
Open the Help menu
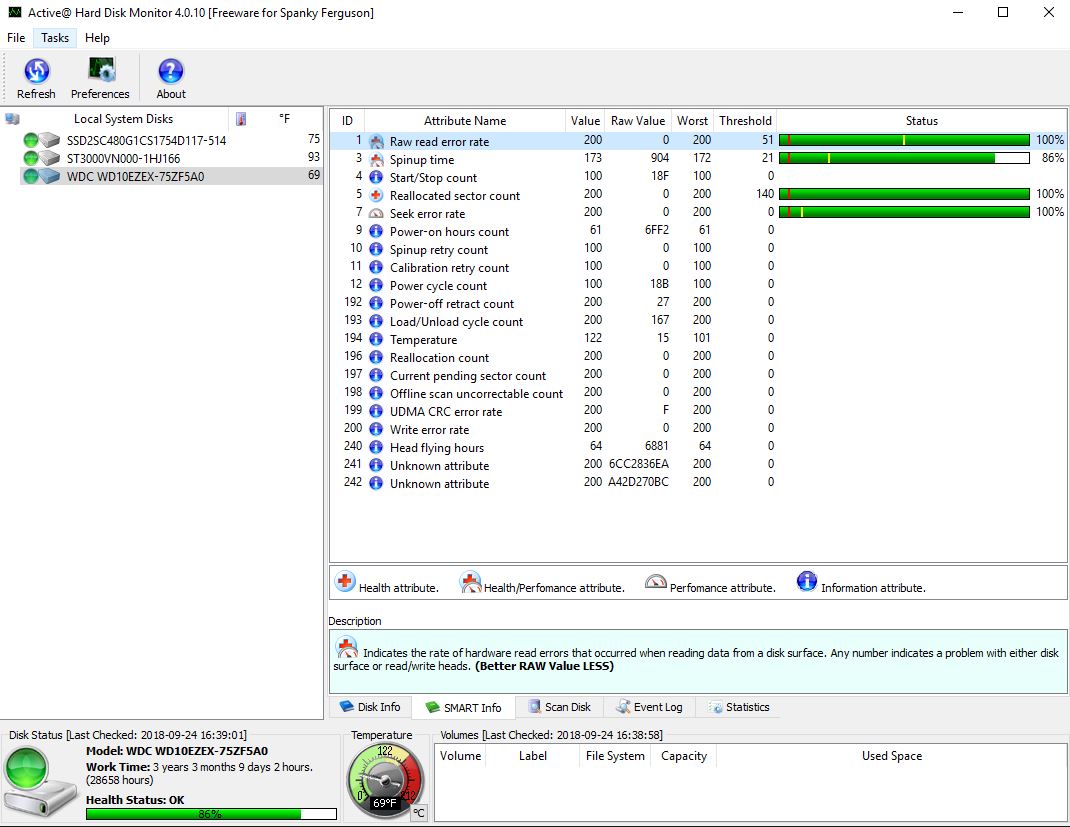[97, 38]
